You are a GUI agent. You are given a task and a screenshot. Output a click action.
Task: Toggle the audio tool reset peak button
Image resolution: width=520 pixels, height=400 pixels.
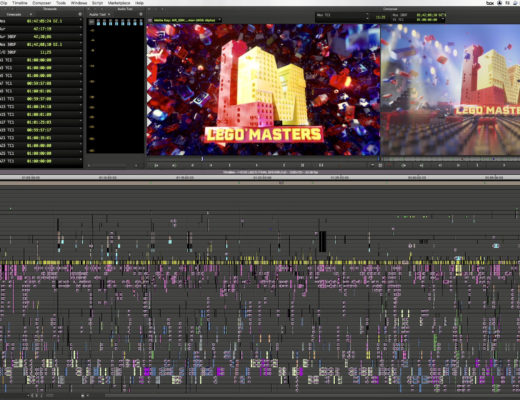pyautogui.click(x=91, y=22)
